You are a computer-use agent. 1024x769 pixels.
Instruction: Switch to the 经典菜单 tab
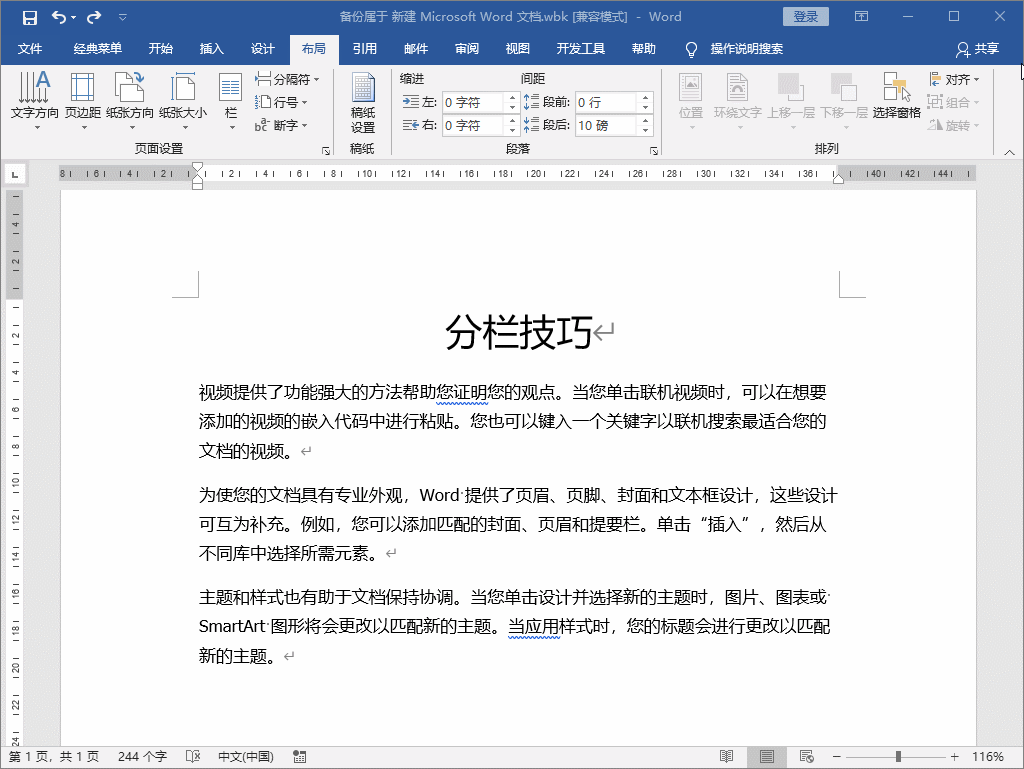coord(97,49)
